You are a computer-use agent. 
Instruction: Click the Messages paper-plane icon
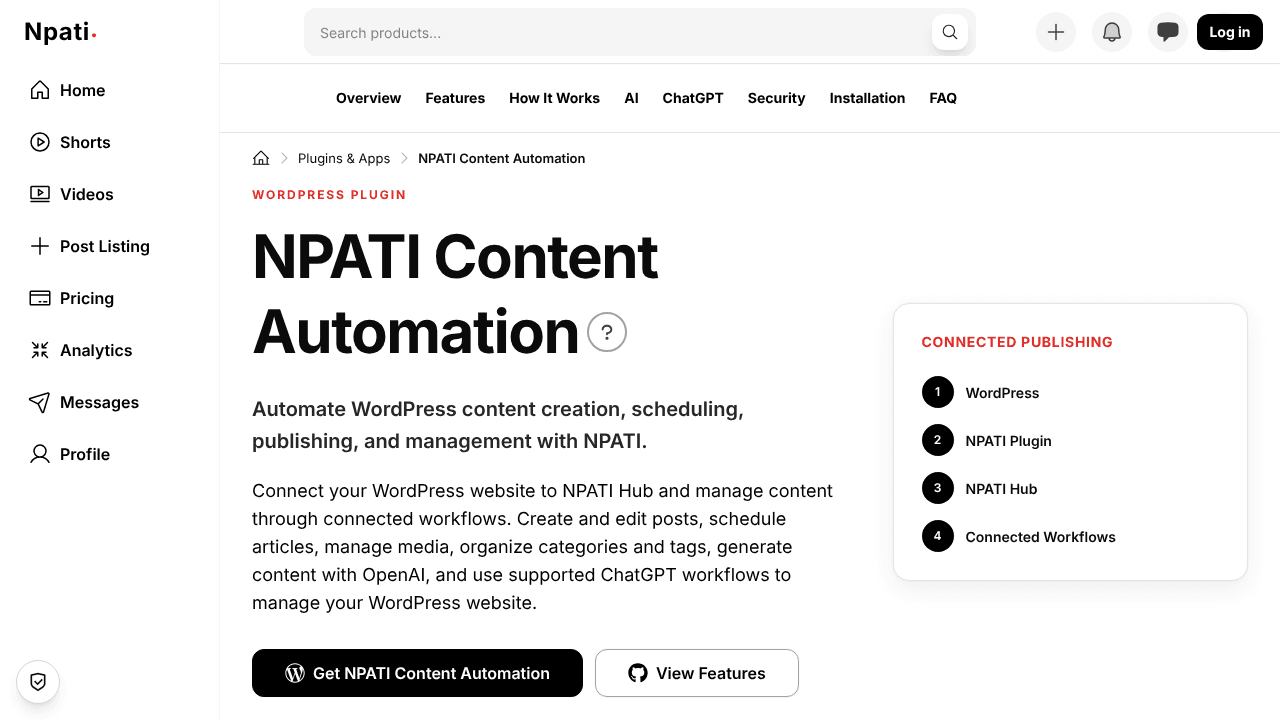coord(40,402)
